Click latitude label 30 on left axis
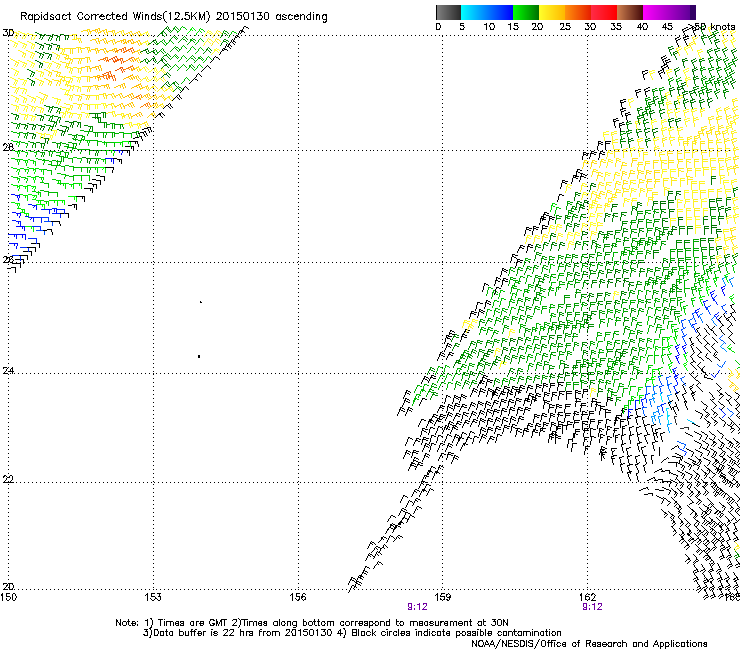Screen dimensions: 740x650 coord(8,33)
